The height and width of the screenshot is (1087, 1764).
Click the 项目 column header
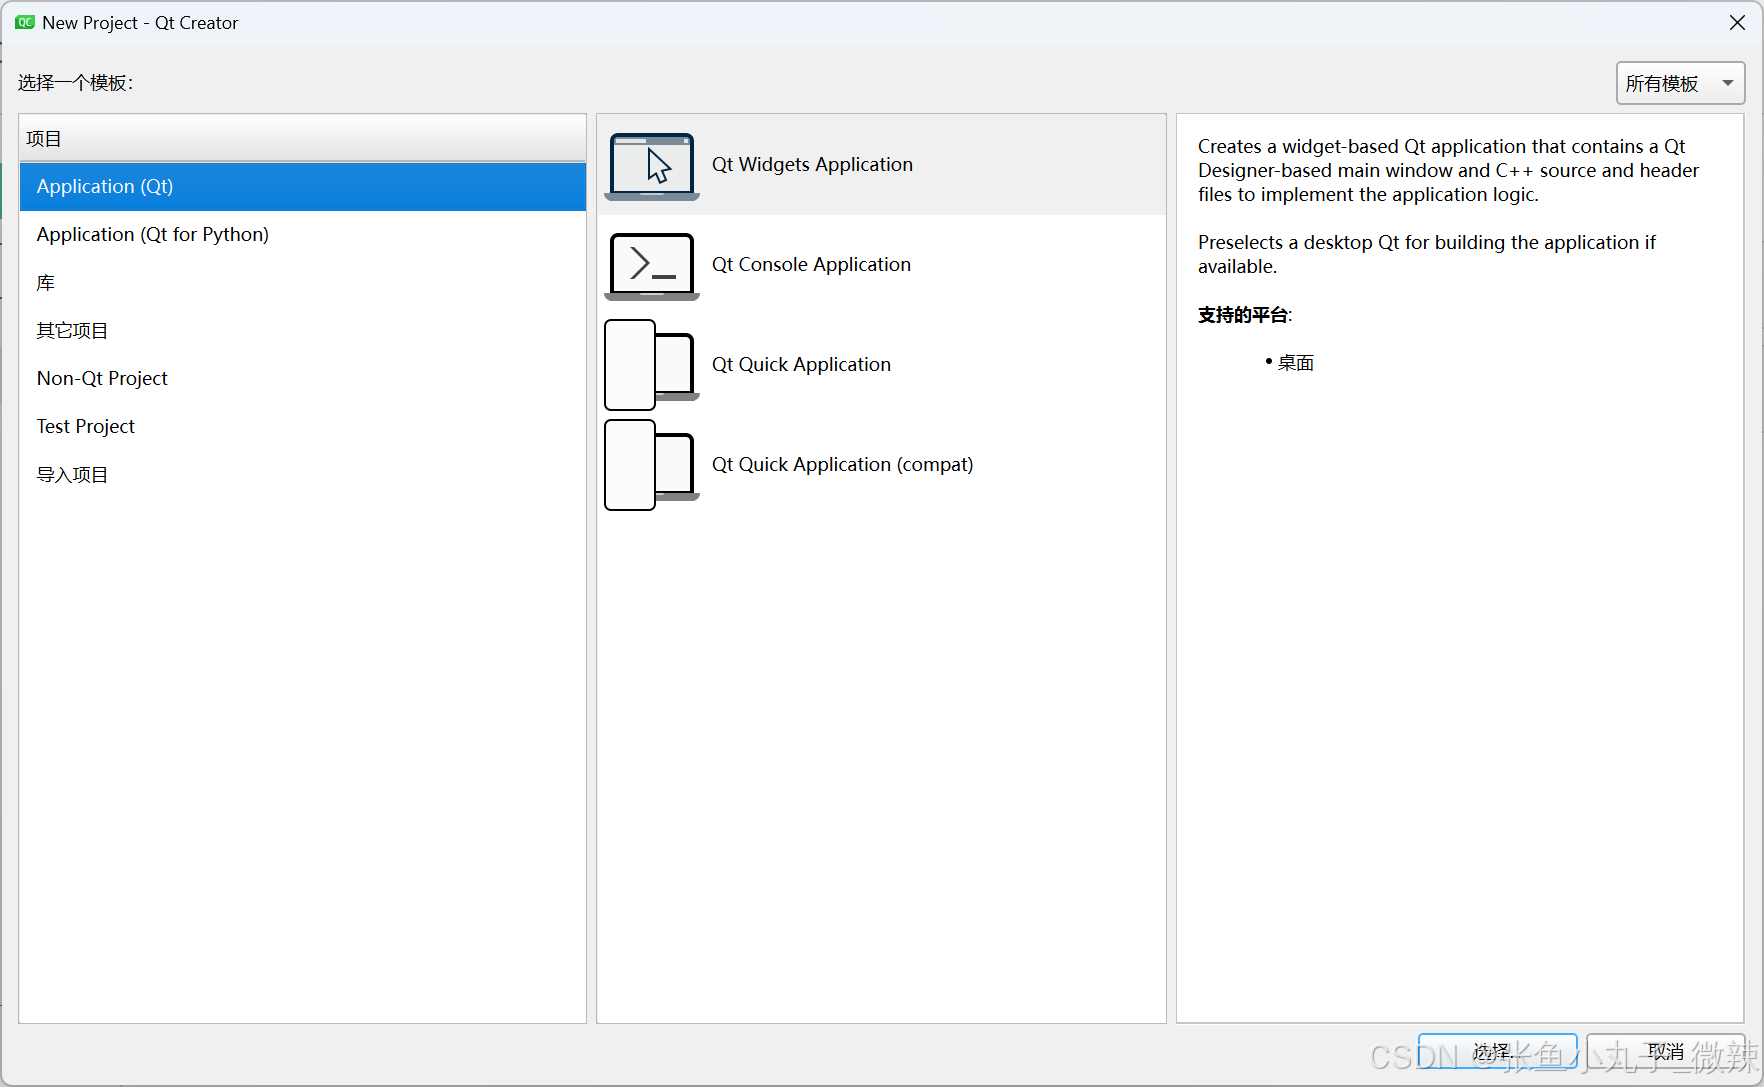coord(302,138)
